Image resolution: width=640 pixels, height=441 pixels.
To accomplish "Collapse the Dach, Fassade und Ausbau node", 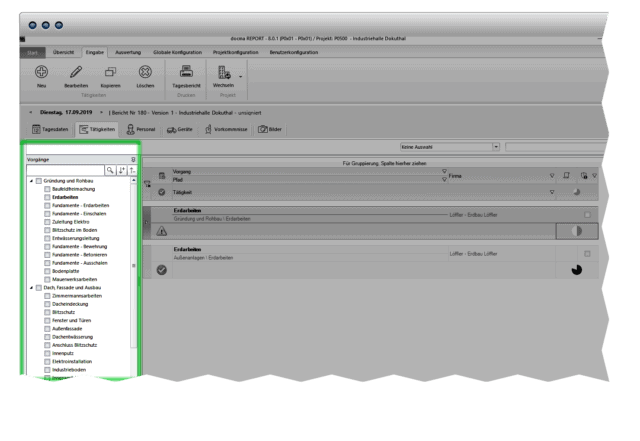I will [x=31, y=288].
